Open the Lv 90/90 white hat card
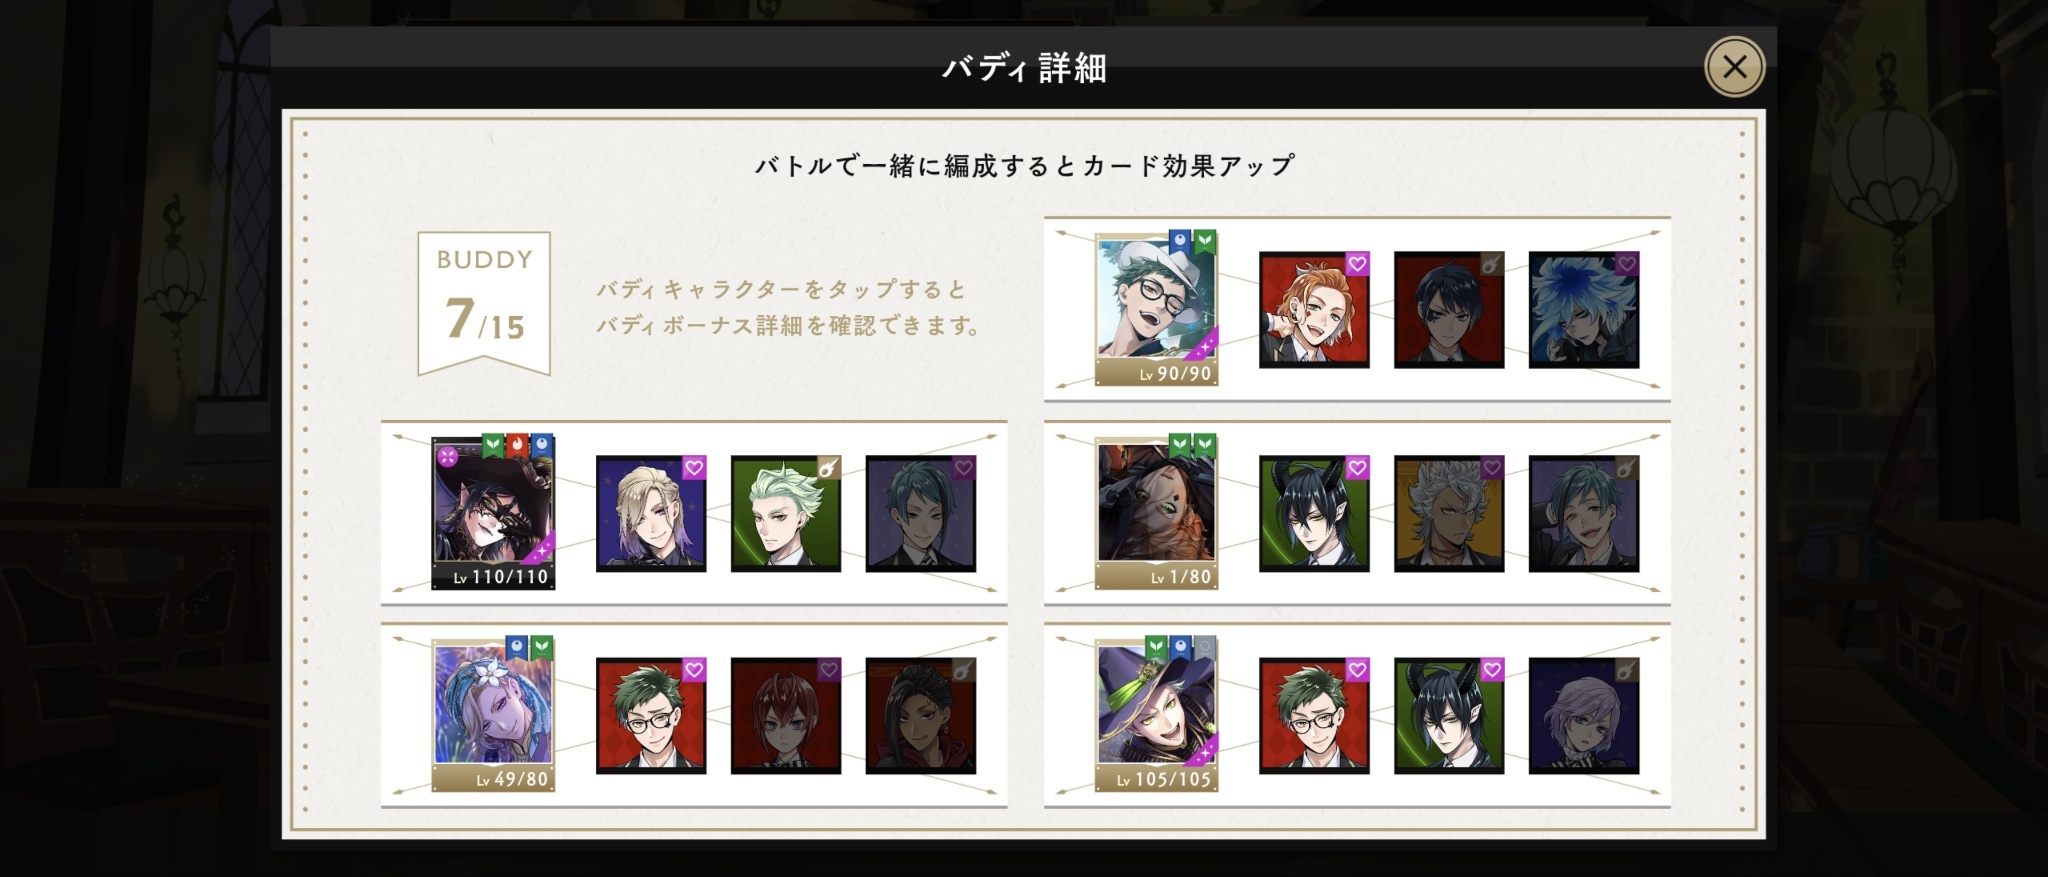 1157,309
